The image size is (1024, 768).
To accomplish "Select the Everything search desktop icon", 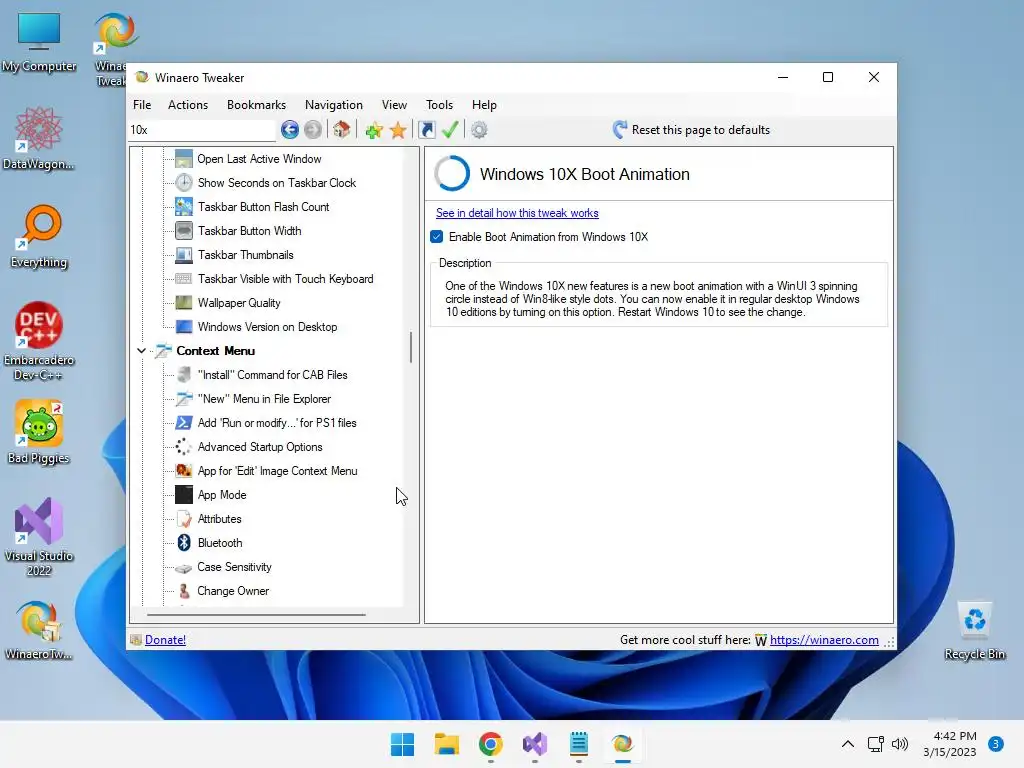I will [39, 237].
